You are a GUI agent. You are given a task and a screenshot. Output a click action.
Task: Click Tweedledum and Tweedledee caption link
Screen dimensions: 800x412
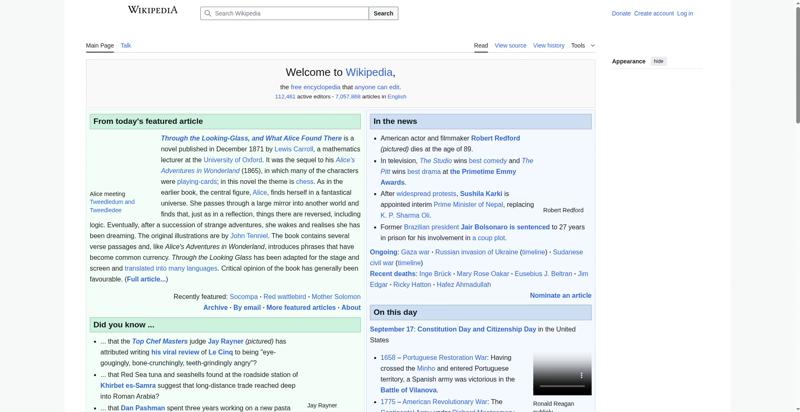112,206
